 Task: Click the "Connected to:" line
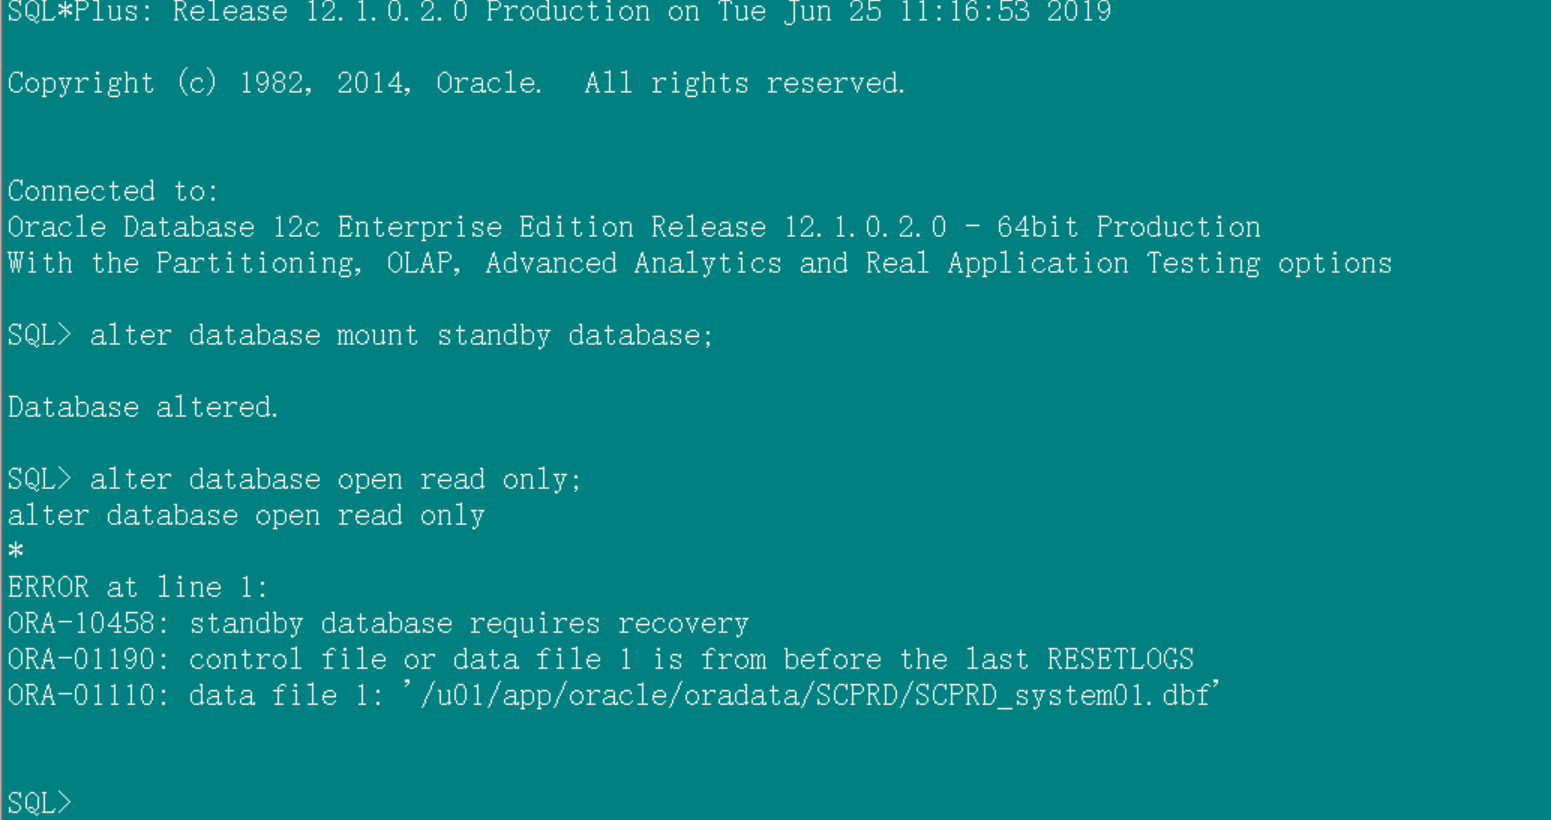tap(112, 191)
